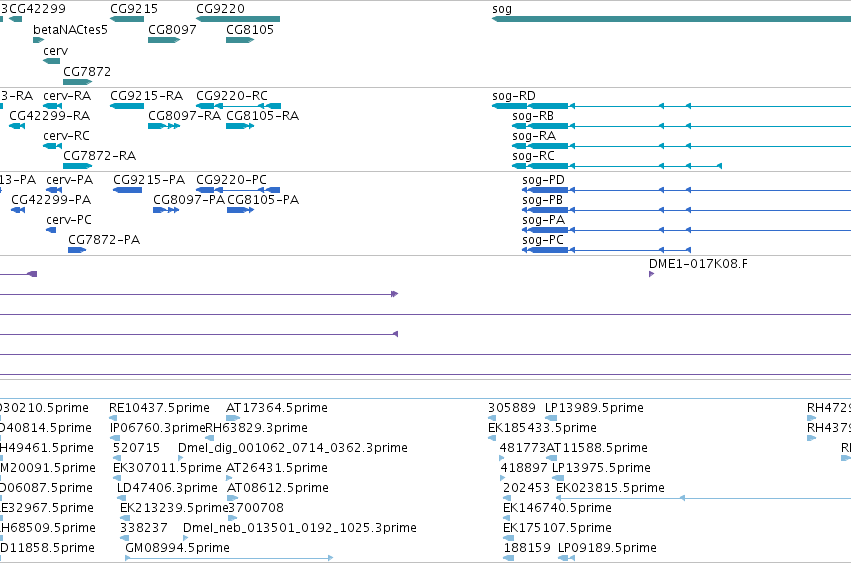Viewport: 851px width, 563px height.
Task: Select the CG9220 gene label
Action: [220, 9]
